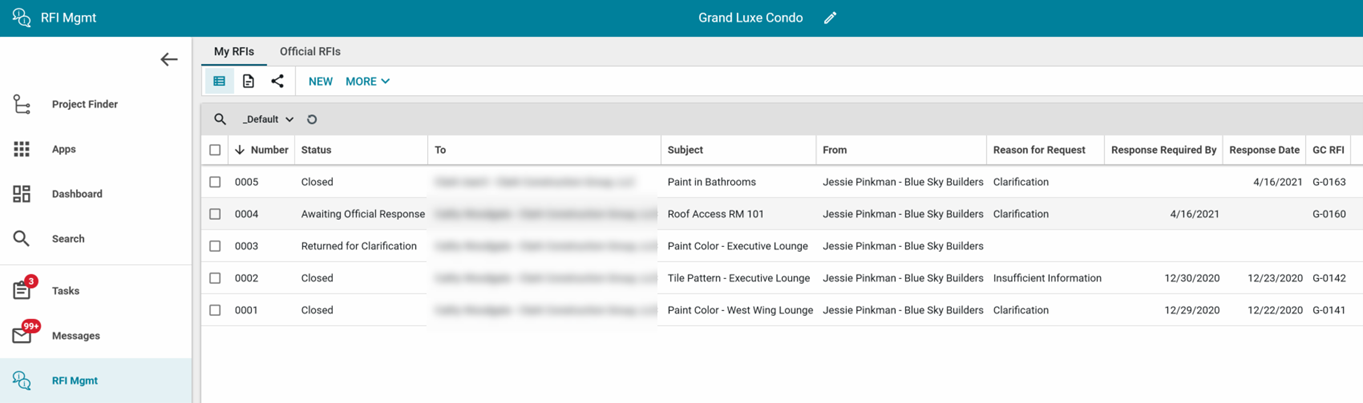The width and height of the screenshot is (1363, 403).
Task: Click the pencil edit icon beside Grand Luxe Condo
Action: tap(830, 18)
